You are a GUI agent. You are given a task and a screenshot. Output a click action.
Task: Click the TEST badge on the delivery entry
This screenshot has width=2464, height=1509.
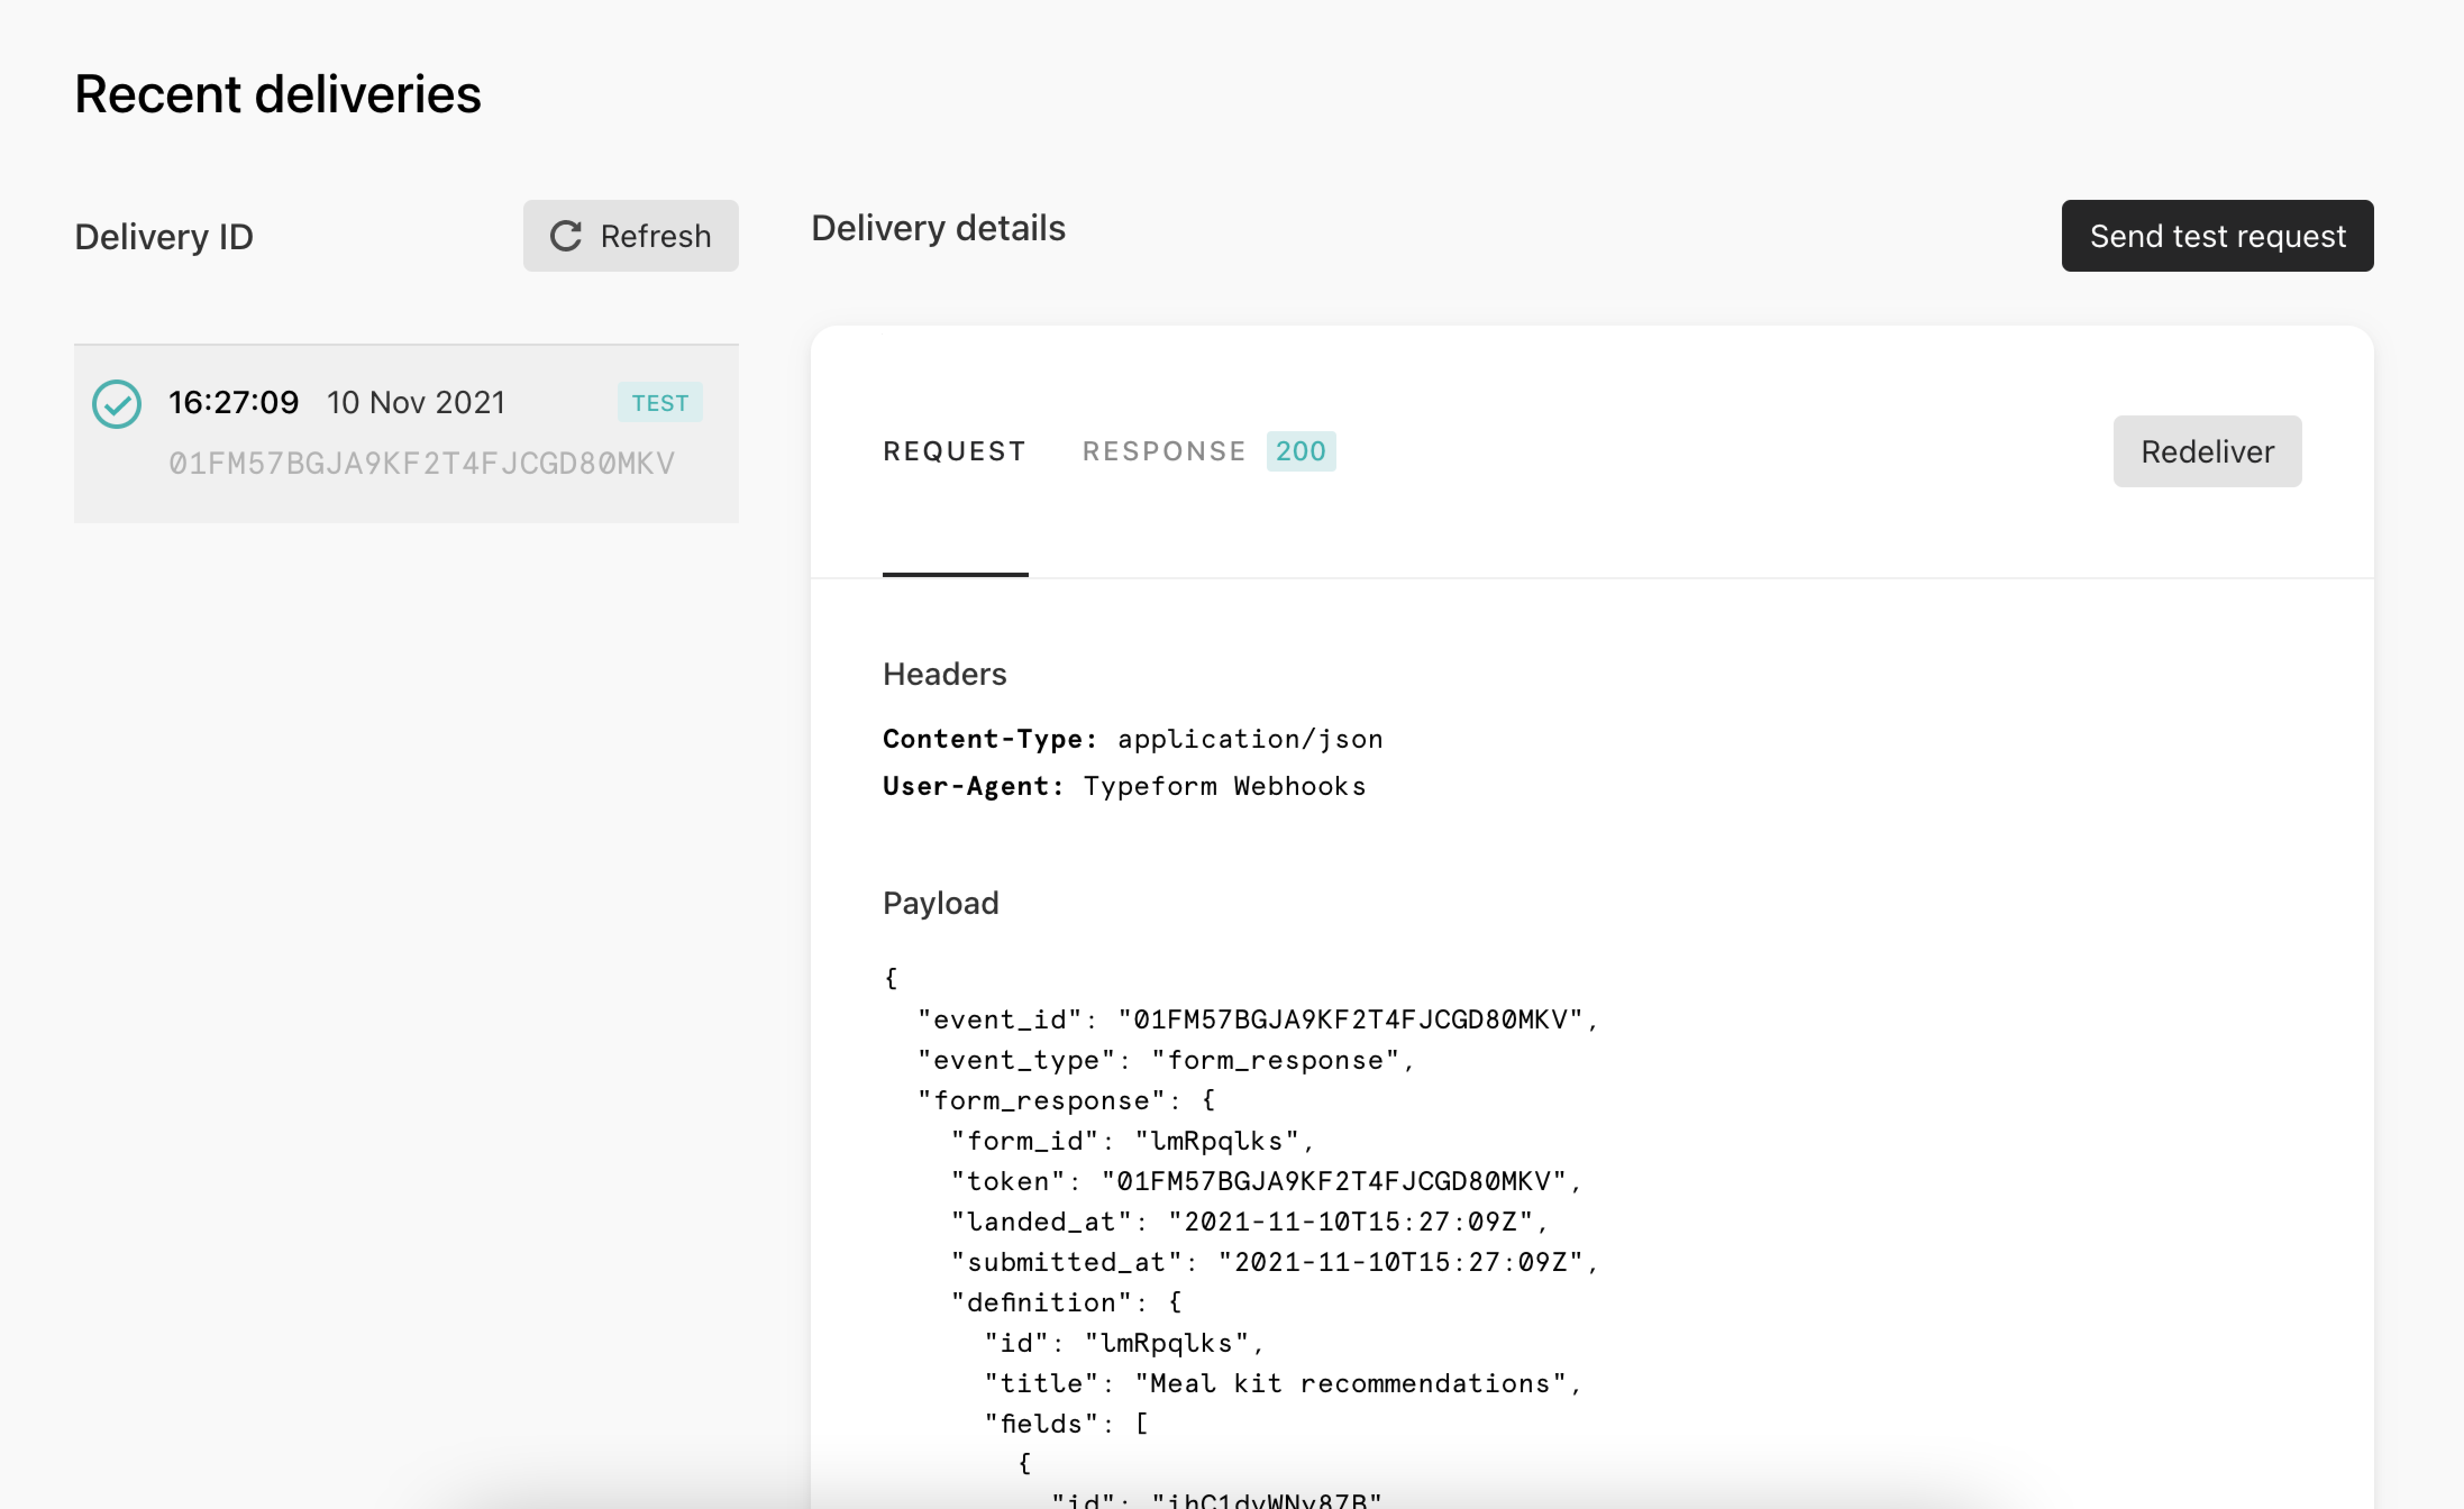(x=659, y=402)
